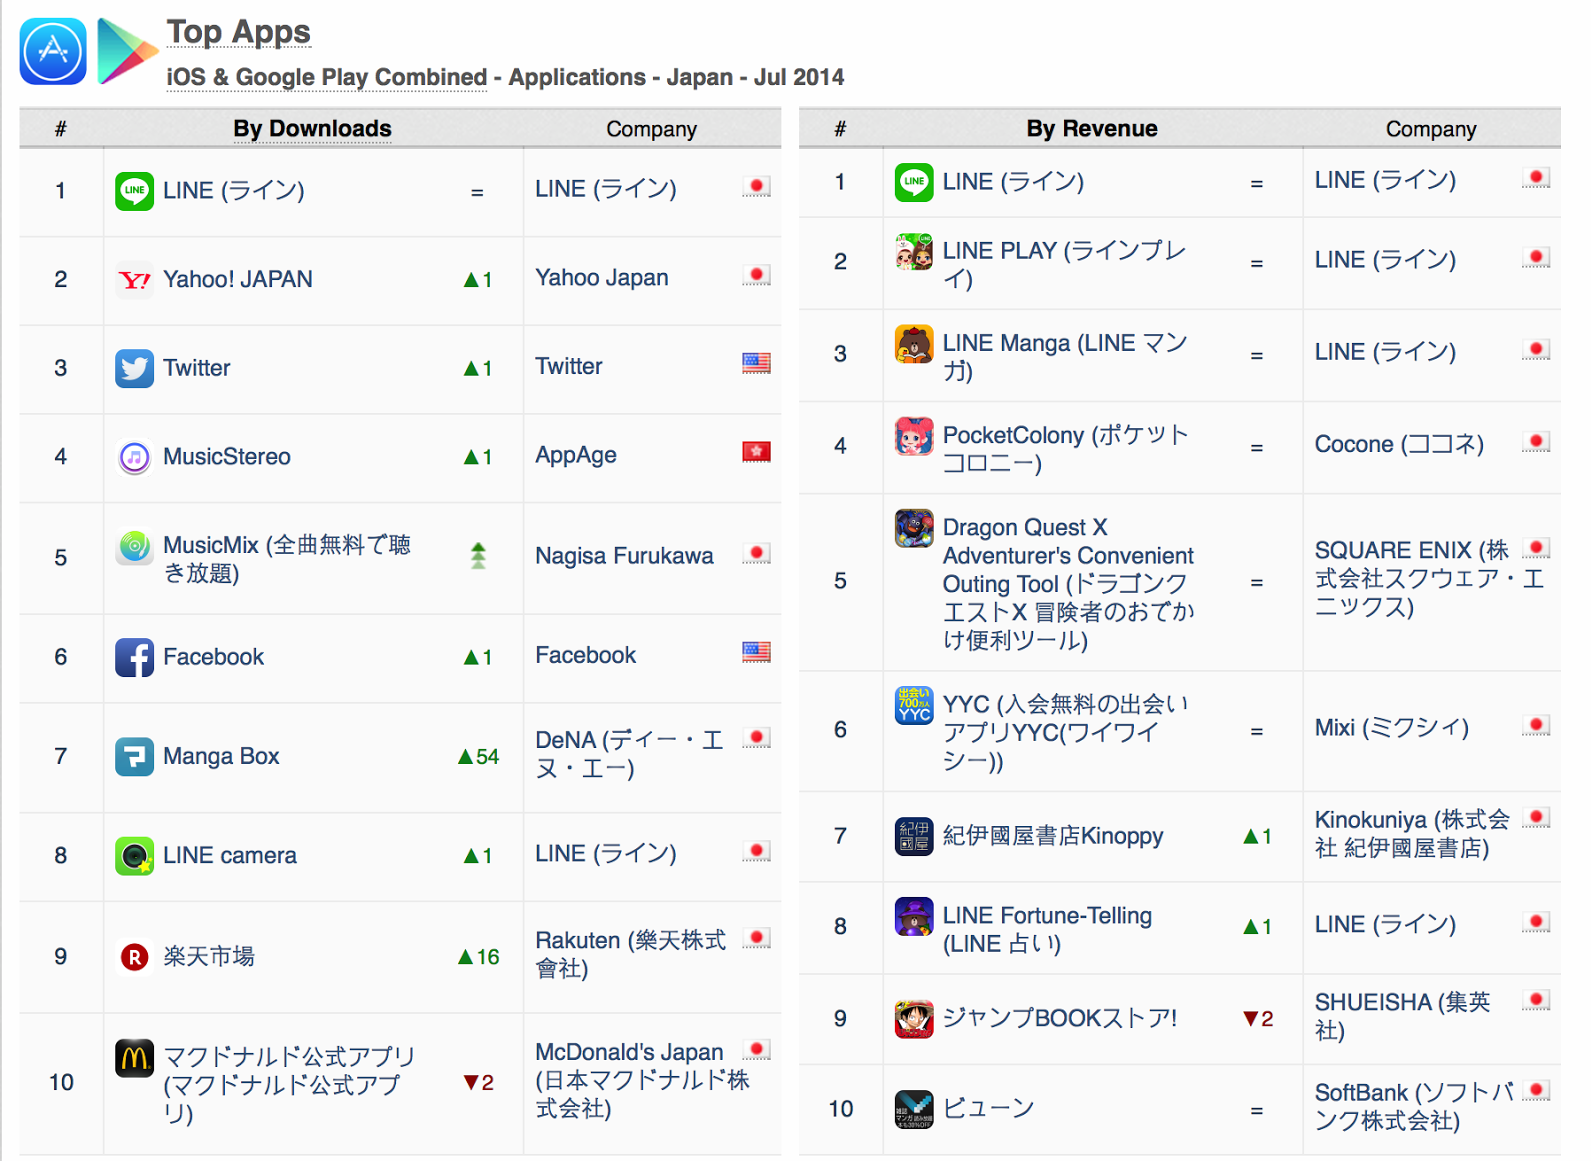
Task: Click the Twitter bird app icon
Action: click(x=134, y=368)
